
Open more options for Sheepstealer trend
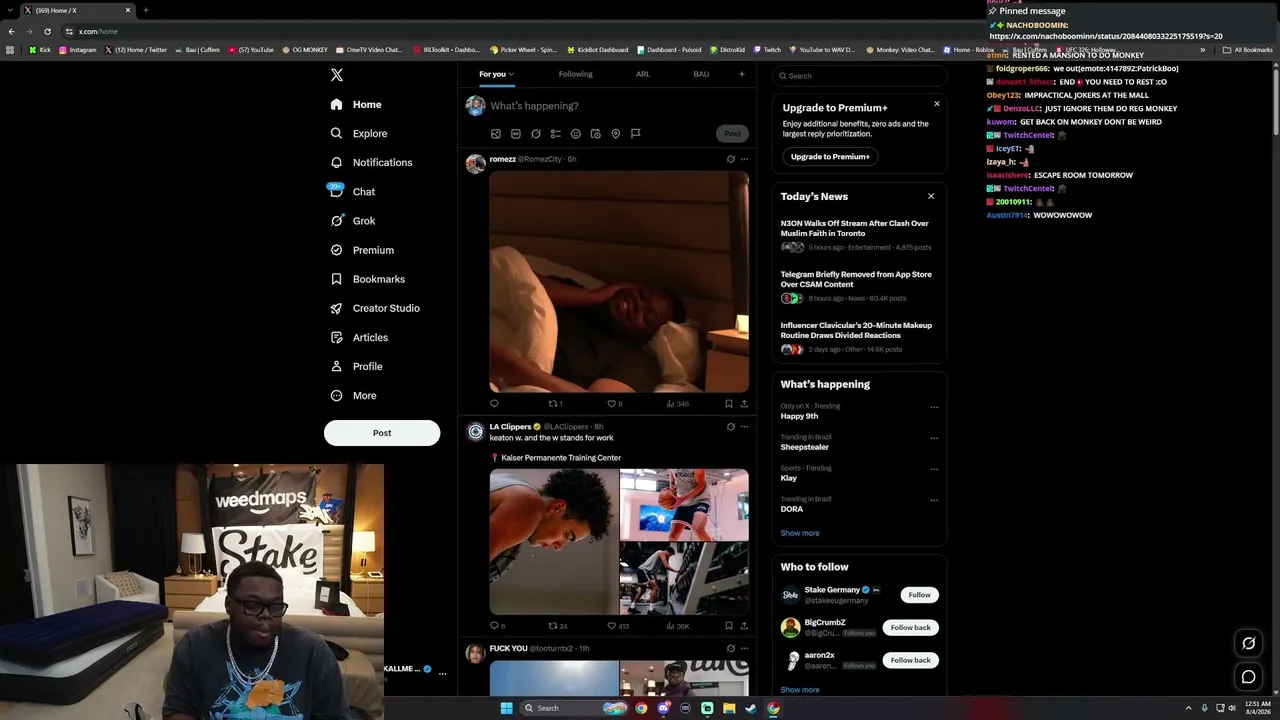(934, 438)
